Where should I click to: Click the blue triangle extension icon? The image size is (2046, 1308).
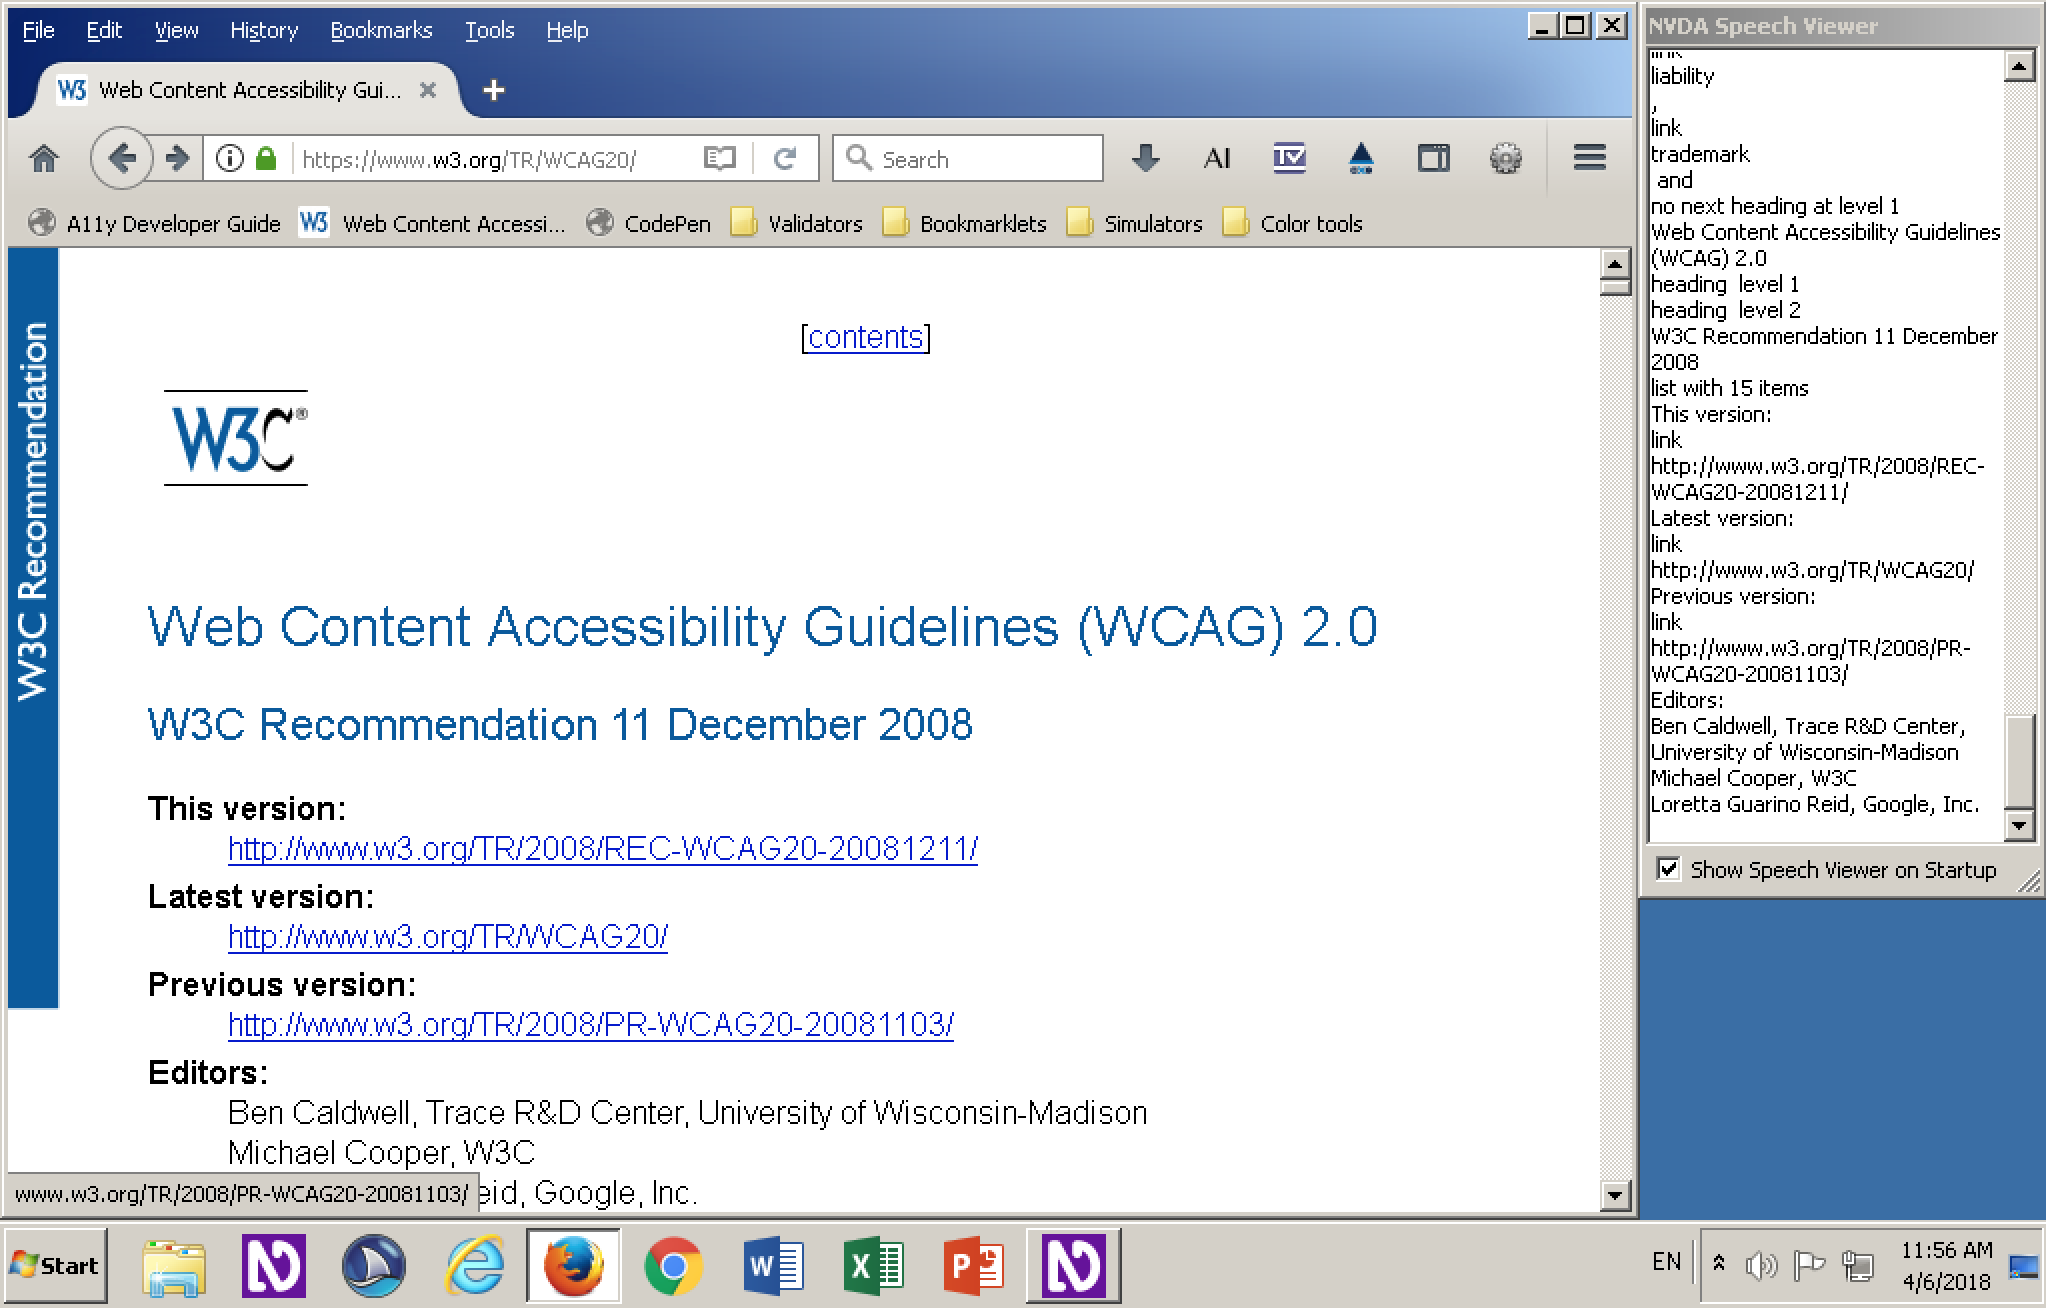[1361, 158]
